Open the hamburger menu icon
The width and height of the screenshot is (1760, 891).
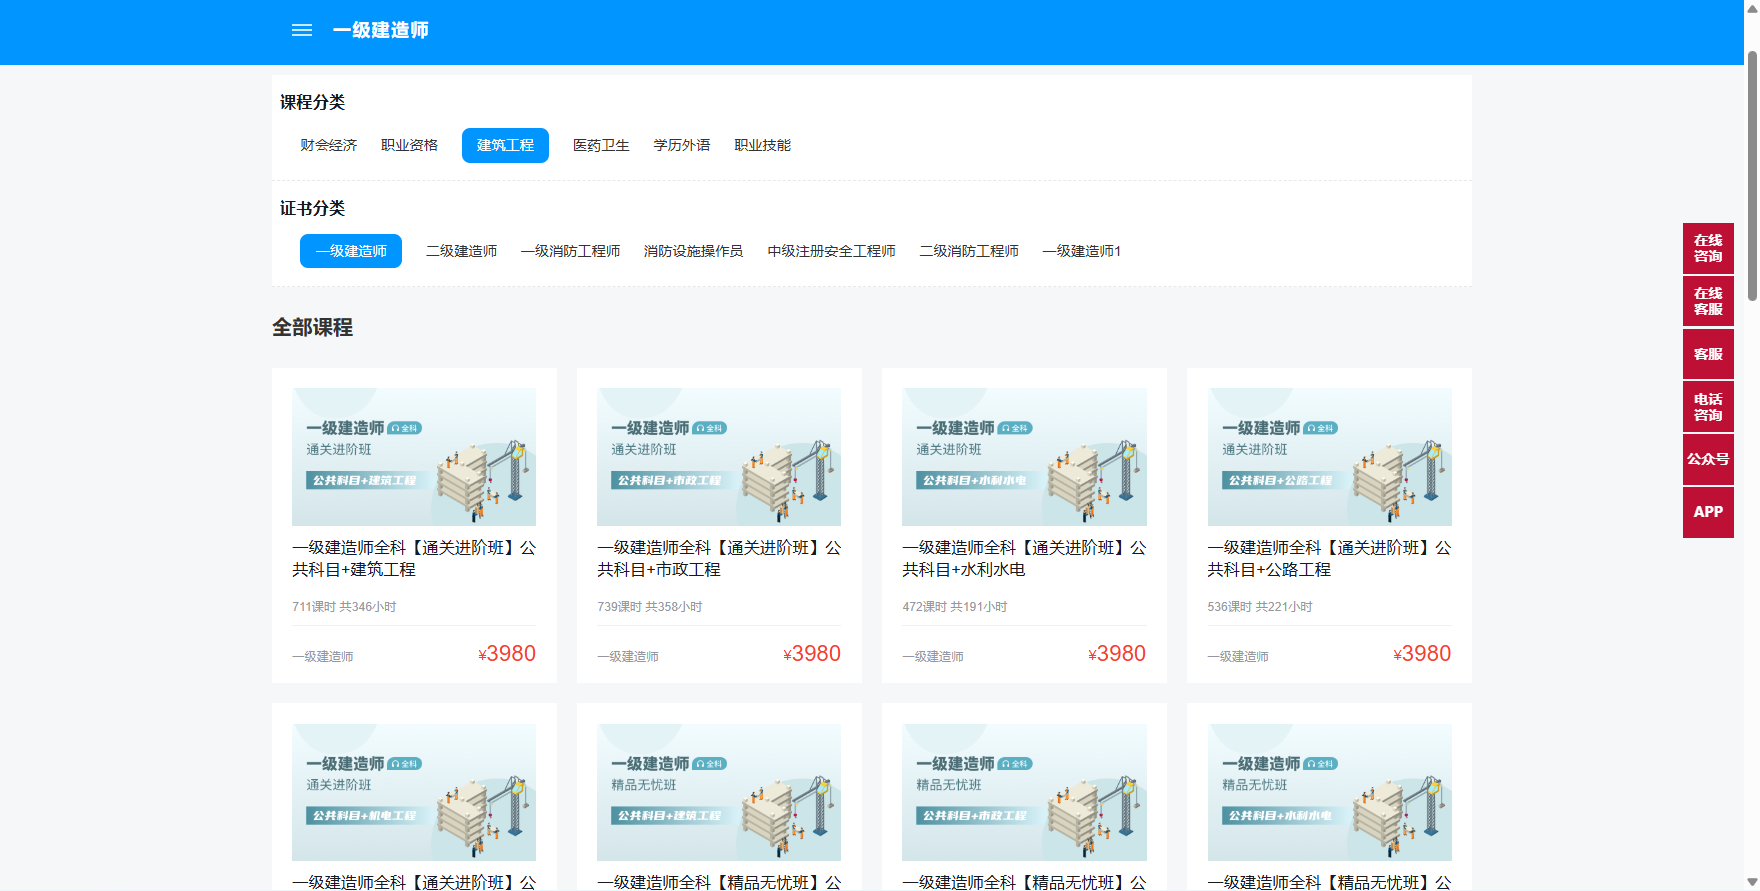coord(301,31)
